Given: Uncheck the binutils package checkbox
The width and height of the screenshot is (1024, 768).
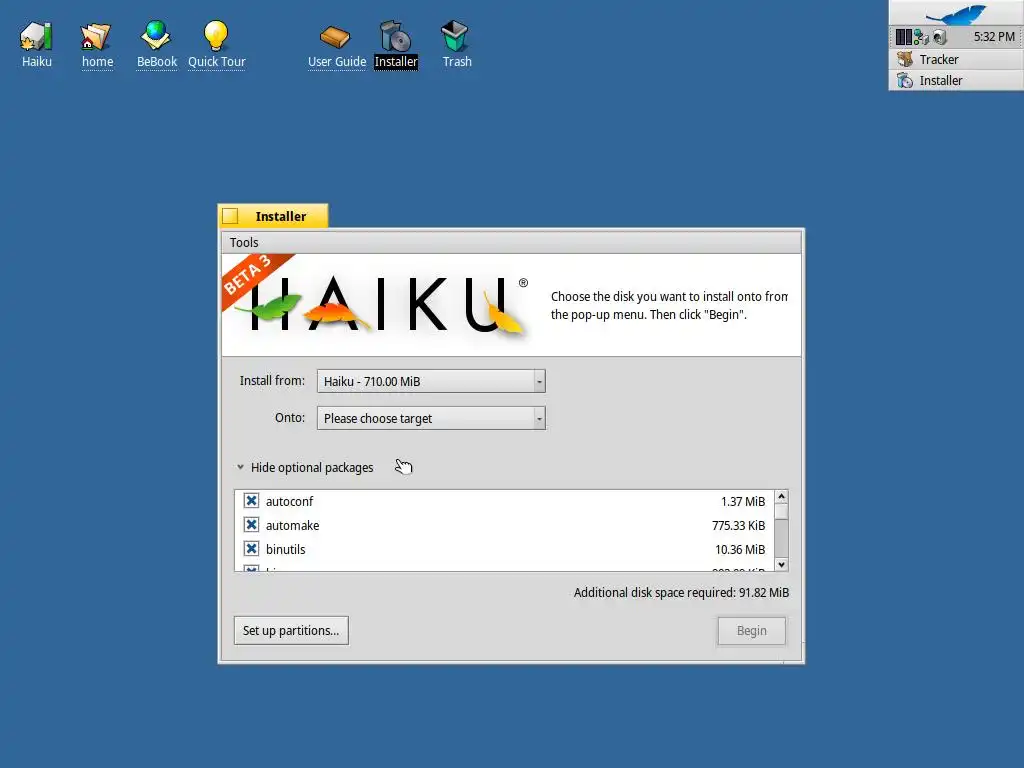Looking at the screenshot, I should click(x=251, y=549).
